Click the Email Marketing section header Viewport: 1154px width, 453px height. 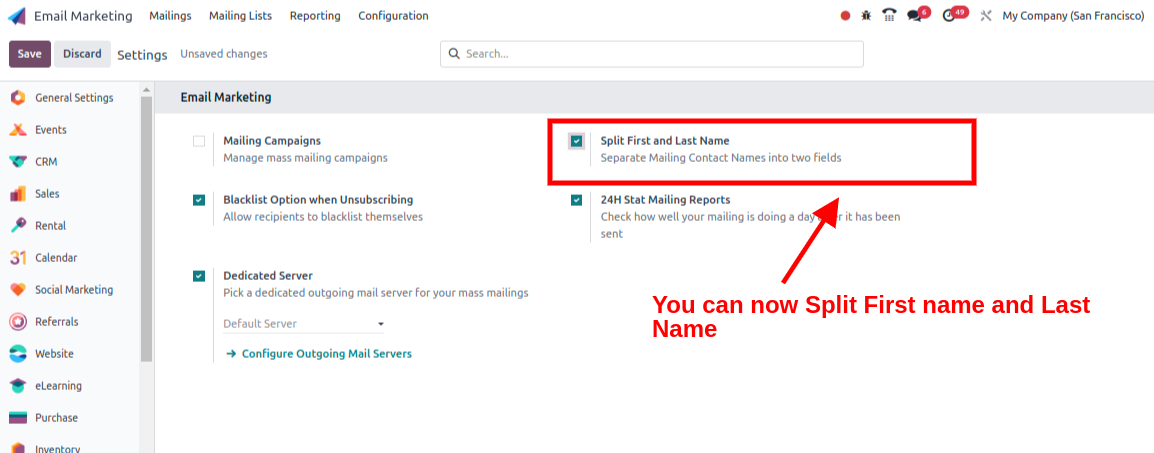(x=226, y=97)
